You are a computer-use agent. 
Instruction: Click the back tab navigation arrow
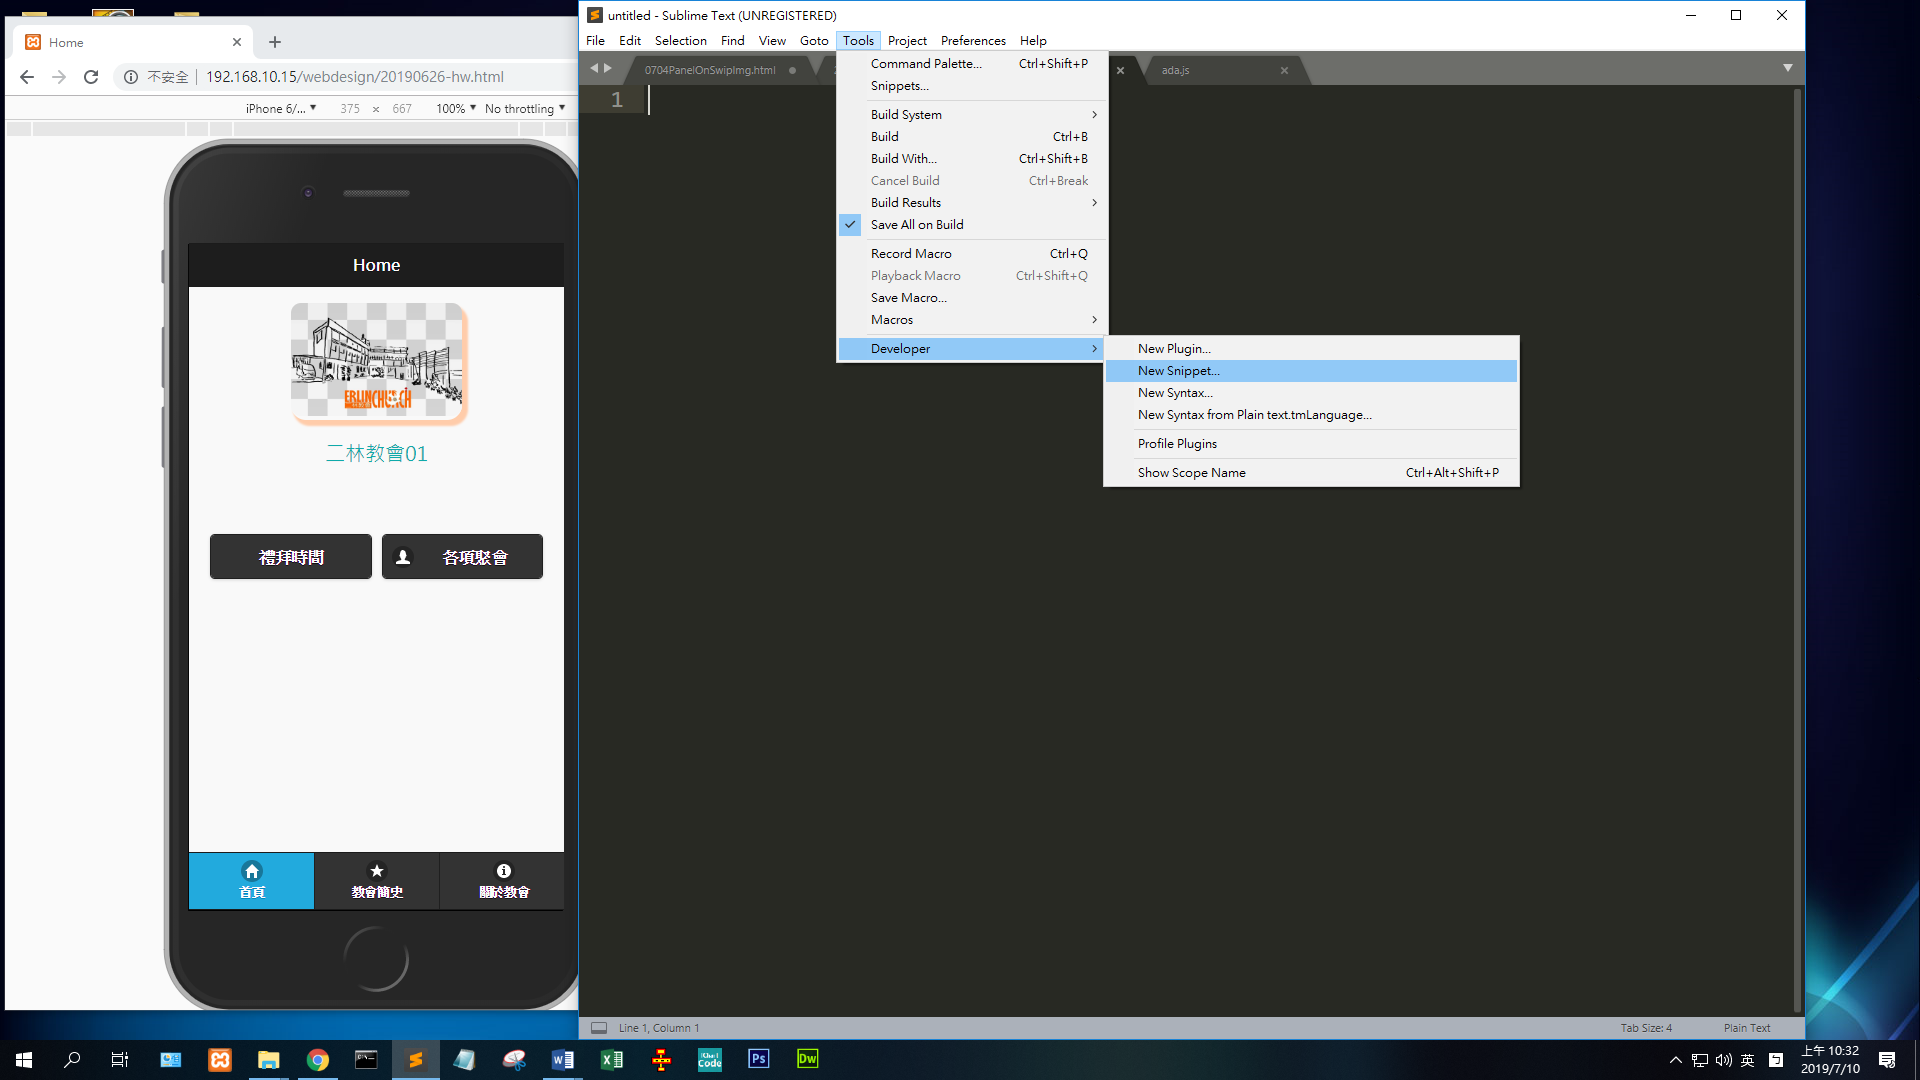tap(594, 68)
